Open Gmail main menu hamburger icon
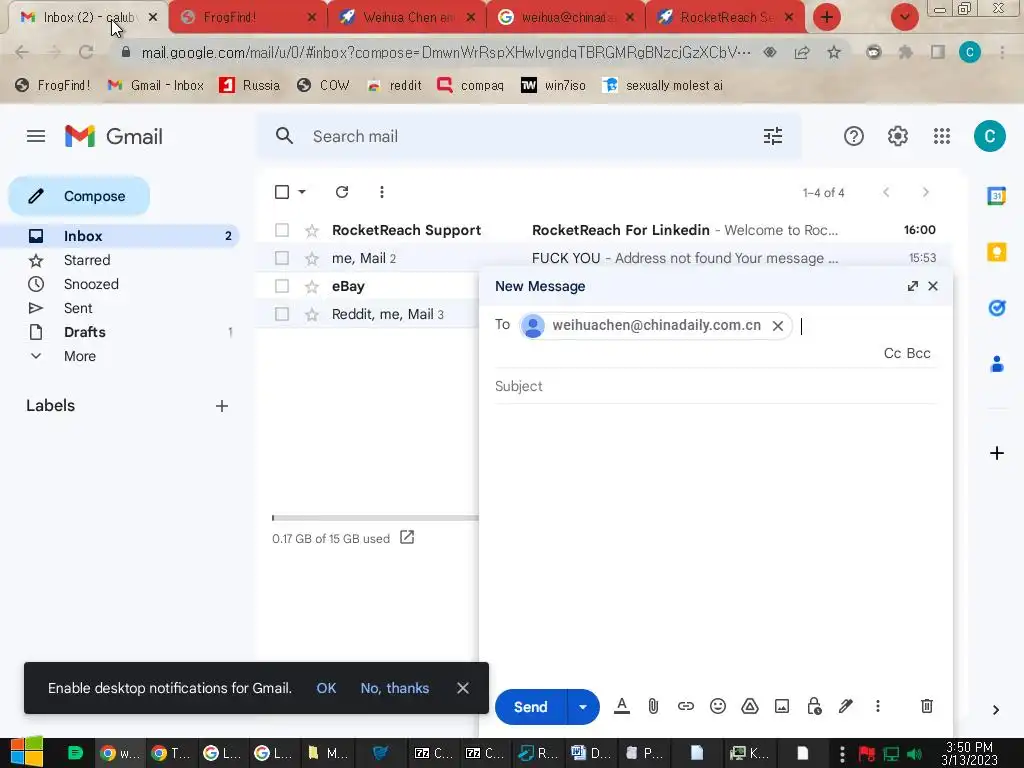Viewport: 1024px width, 768px height. tap(36, 136)
